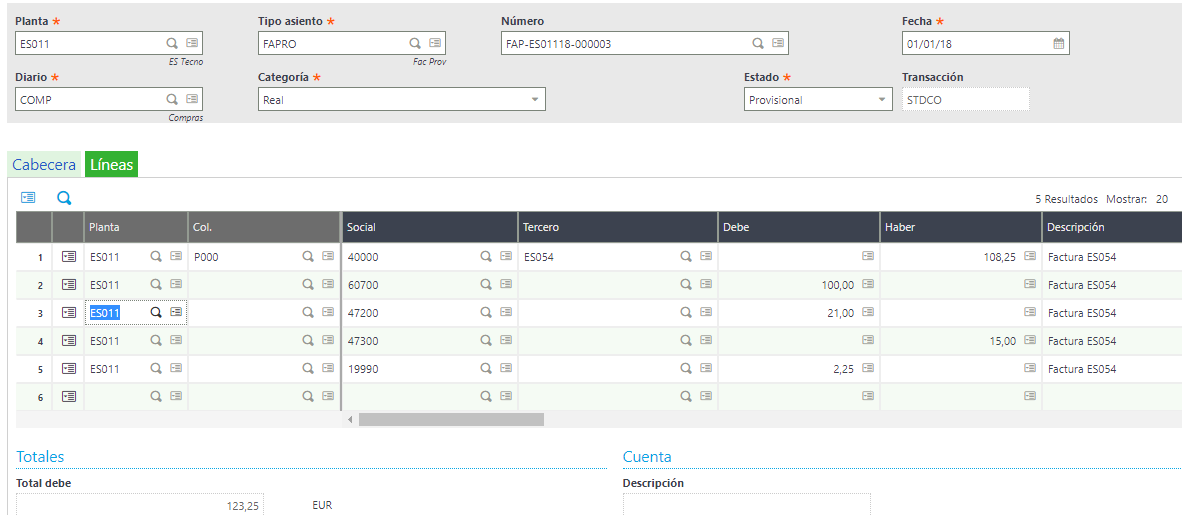
Task: Click the search icon next to account 47300
Action: (x=487, y=340)
